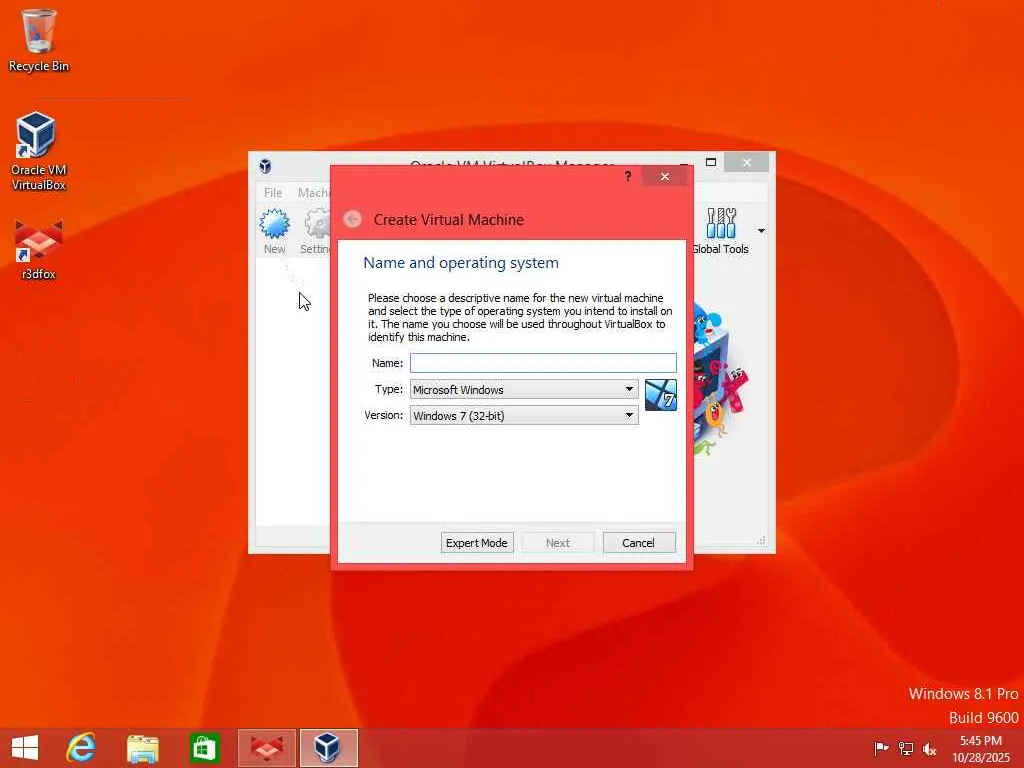Screen dimensions: 1024x768
Task: Open the File menu in VirtualBox Manager
Action: pyautogui.click(x=273, y=193)
